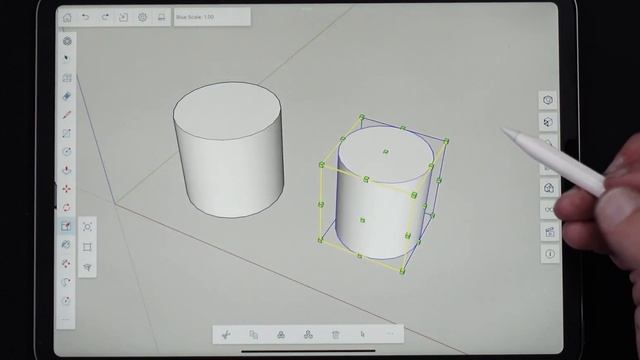
Task: Expand more tools via the left toolbar dots
Action: click(67, 319)
